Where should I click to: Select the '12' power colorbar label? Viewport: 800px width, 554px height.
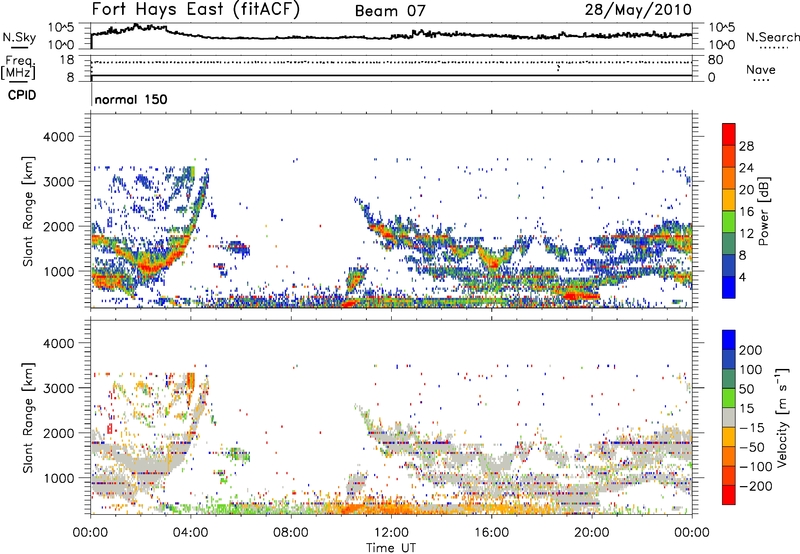click(x=746, y=234)
